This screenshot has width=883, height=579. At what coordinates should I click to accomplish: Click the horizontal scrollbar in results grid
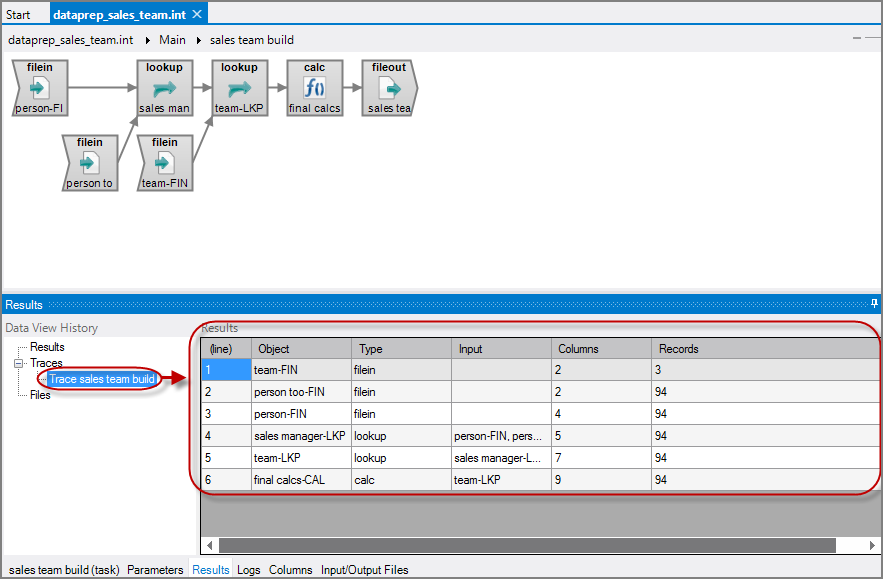[x=526, y=545]
